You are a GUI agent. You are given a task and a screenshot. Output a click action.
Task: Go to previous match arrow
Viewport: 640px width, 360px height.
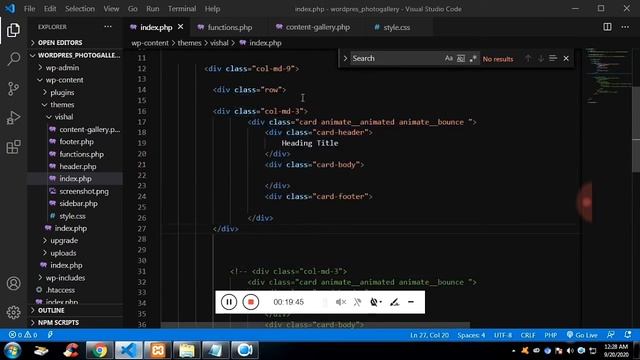[528, 58]
